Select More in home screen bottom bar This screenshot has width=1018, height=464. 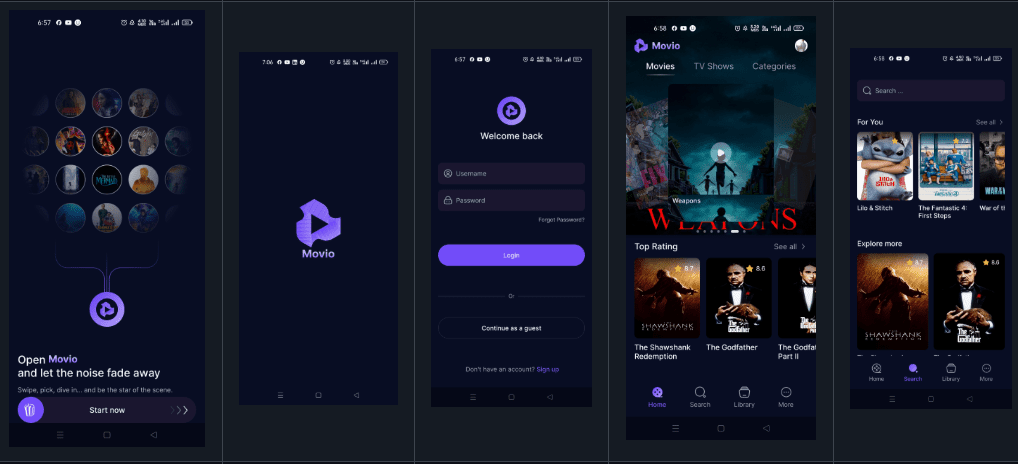click(786, 397)
